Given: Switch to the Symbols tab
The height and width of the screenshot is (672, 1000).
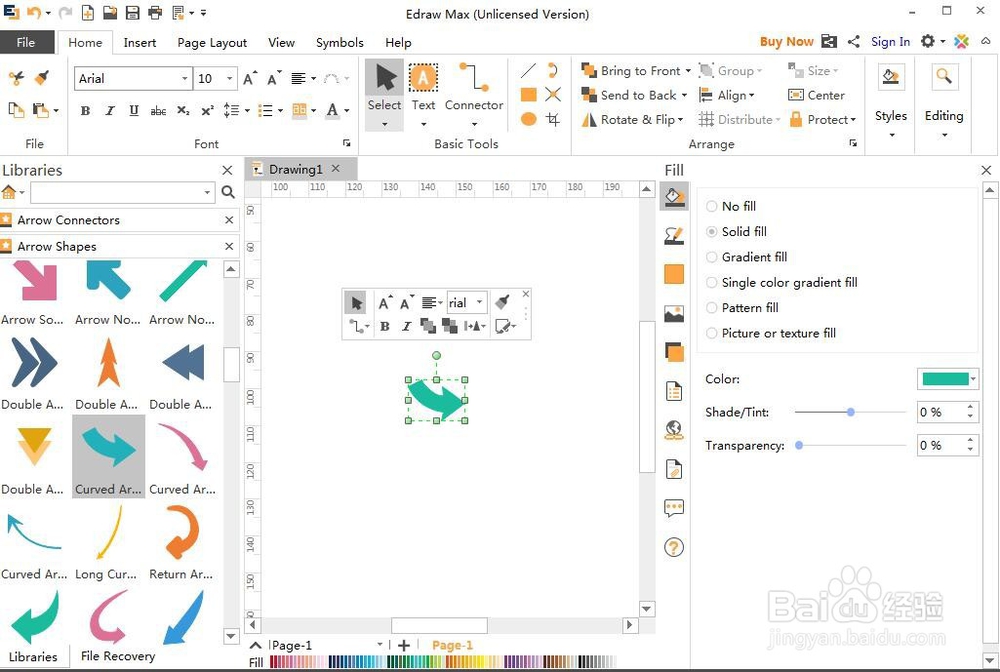Looking at the screenshot, I should (339, 43).
